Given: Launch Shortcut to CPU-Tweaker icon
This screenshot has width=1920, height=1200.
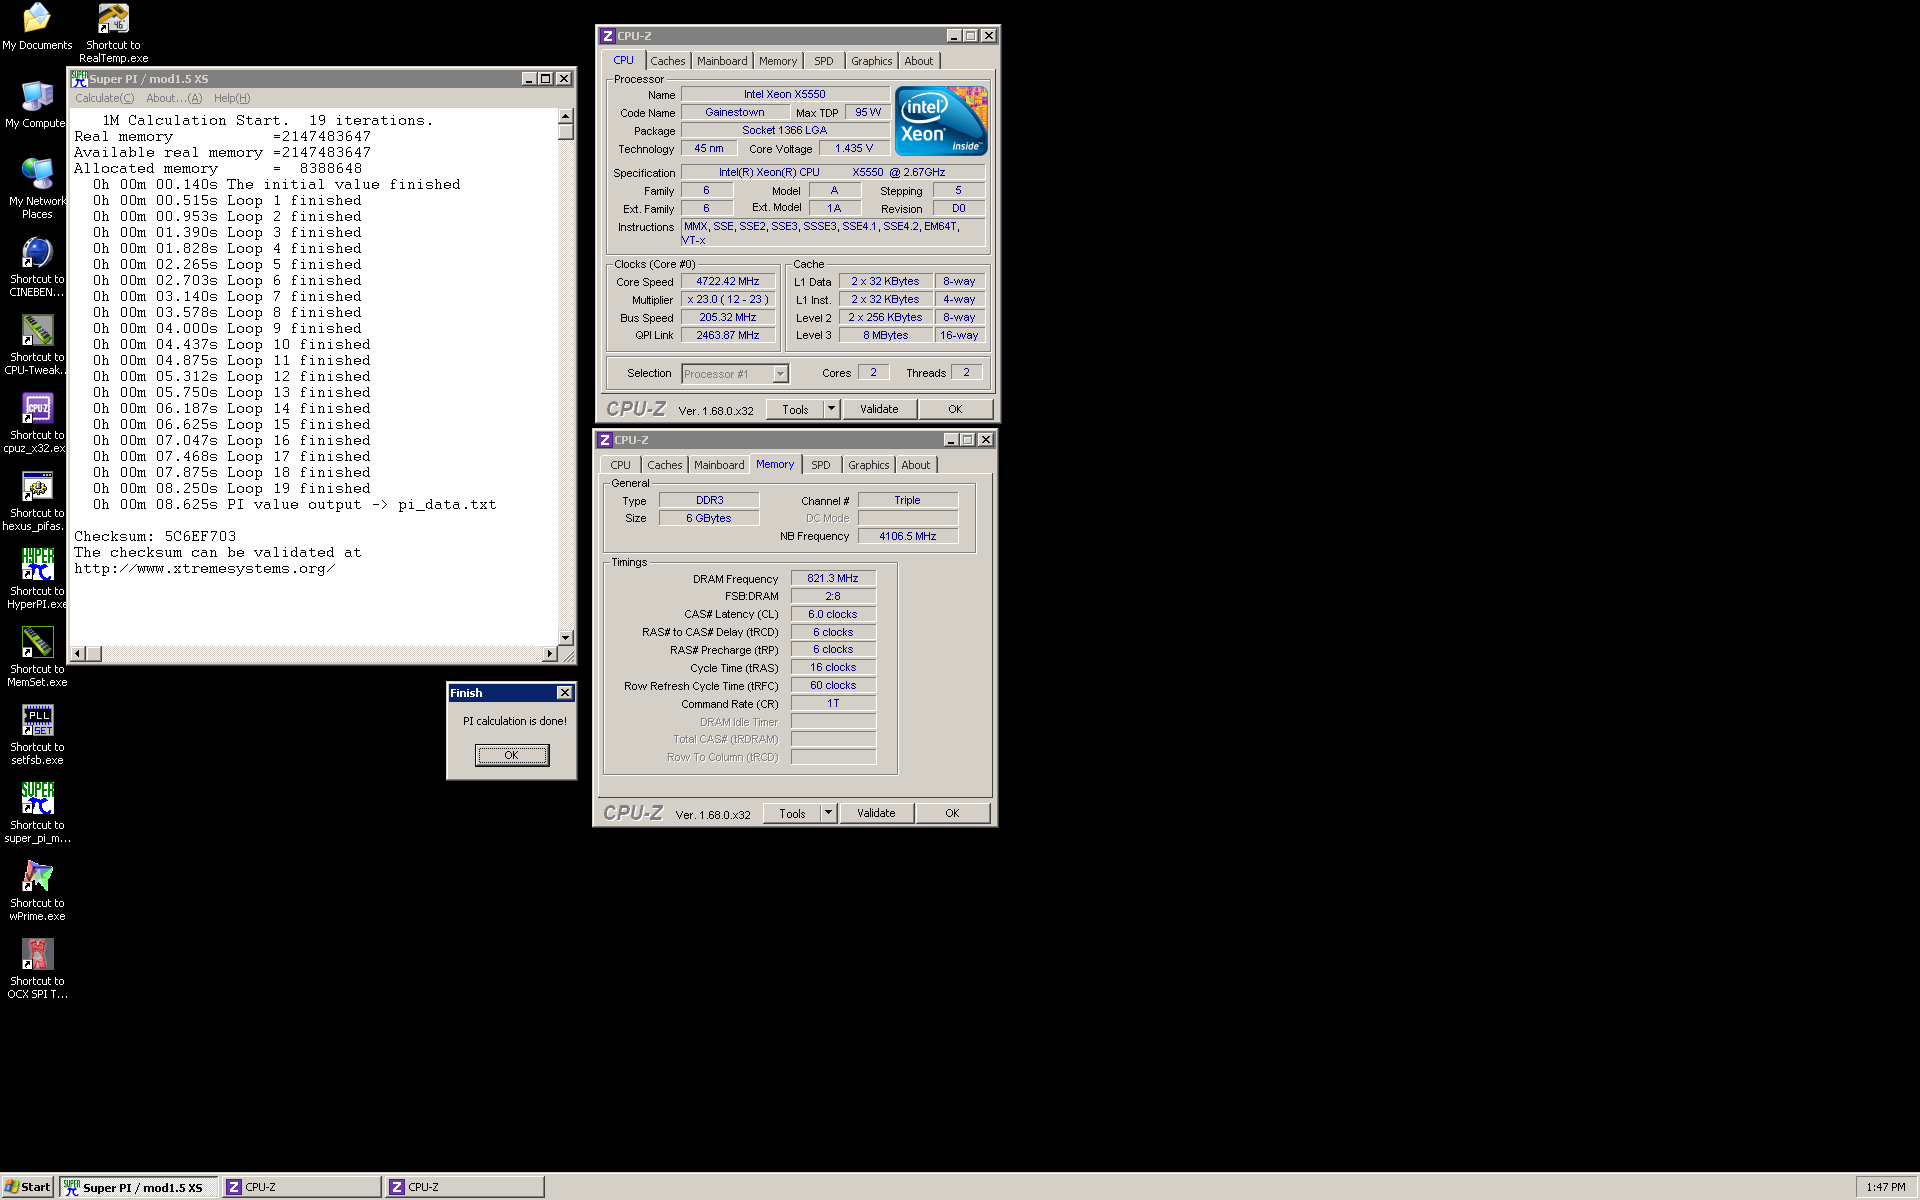Looking at the screenshot, I should point(37,344).
